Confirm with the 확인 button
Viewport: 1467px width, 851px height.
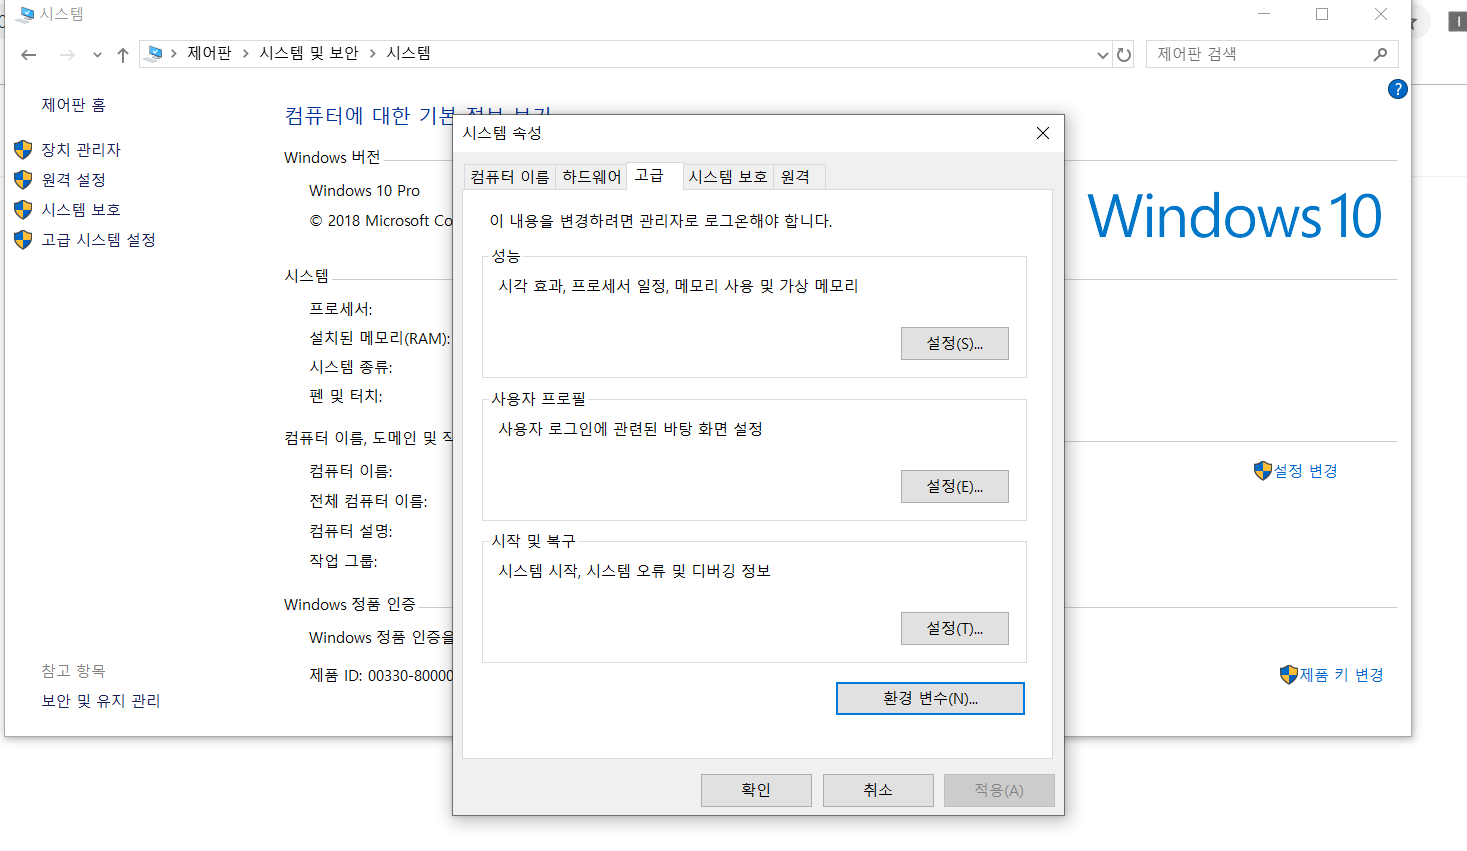[756, 790]
